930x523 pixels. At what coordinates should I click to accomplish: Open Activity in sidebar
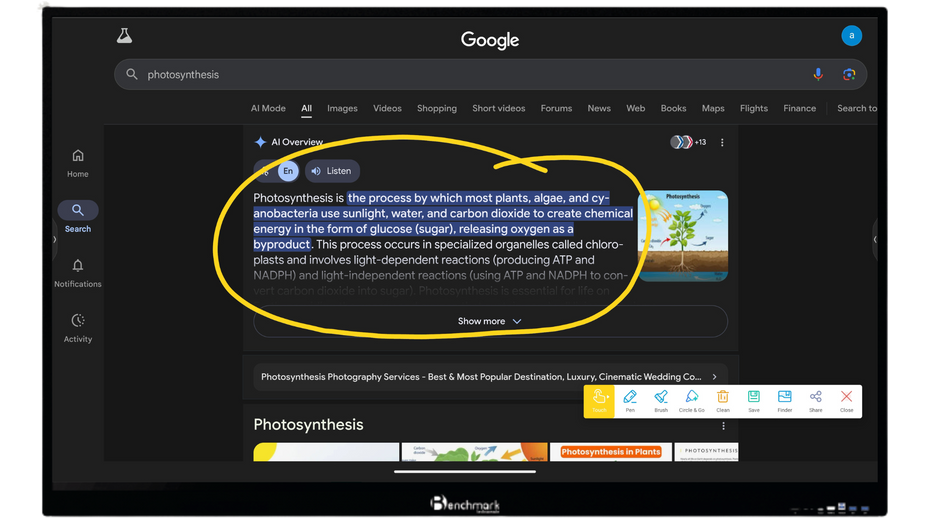click(78, 328)
